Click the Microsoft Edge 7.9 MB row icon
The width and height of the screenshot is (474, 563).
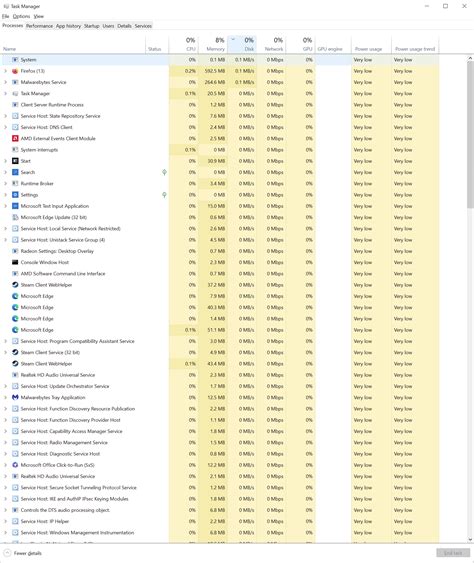tap(15, 296)
